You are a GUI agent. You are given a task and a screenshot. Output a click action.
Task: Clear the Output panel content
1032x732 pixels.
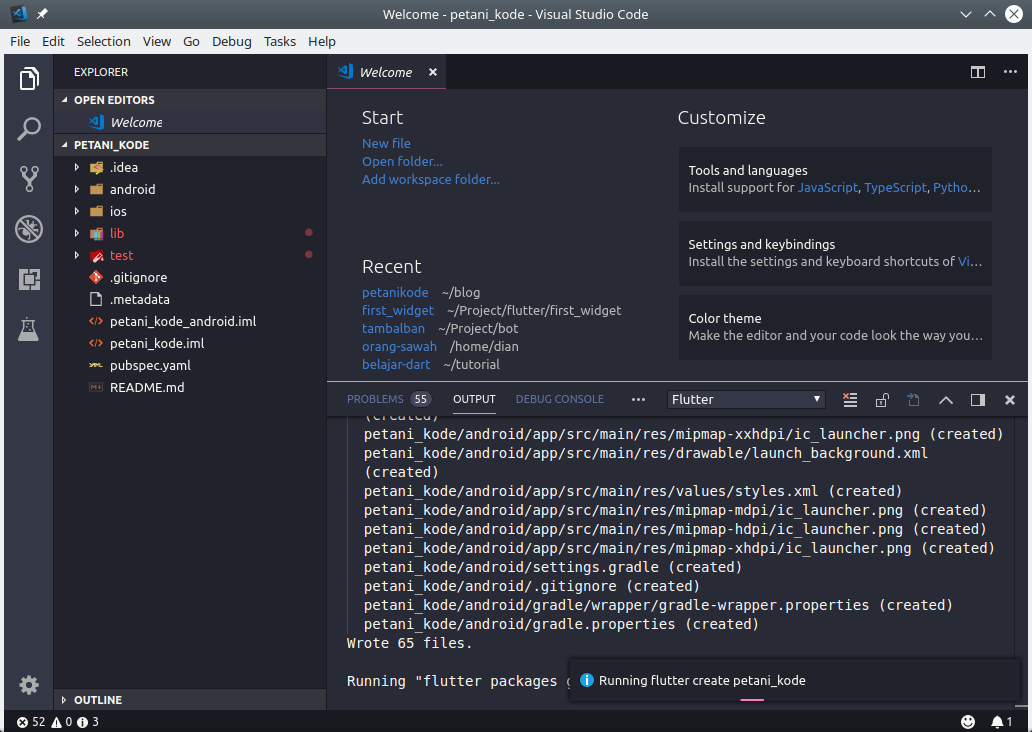(x=850, y=399)
